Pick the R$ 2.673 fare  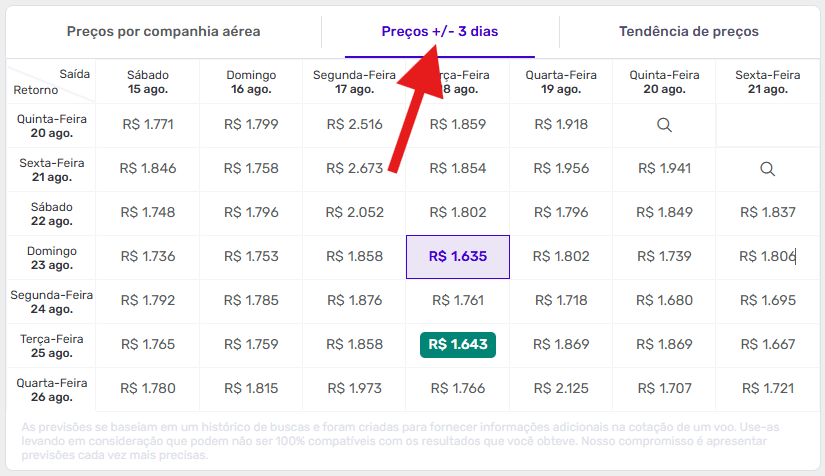(x=354, y=169)
